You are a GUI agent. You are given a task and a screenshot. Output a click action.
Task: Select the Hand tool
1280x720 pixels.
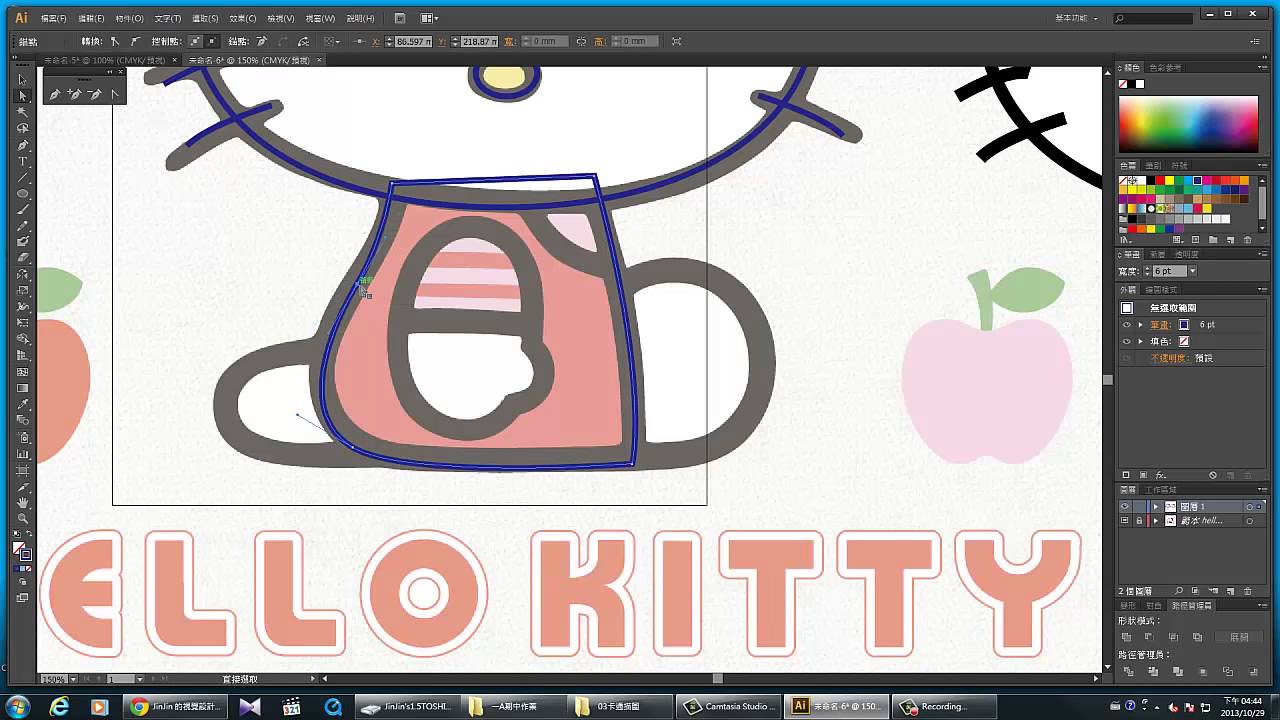pos(23,502)
